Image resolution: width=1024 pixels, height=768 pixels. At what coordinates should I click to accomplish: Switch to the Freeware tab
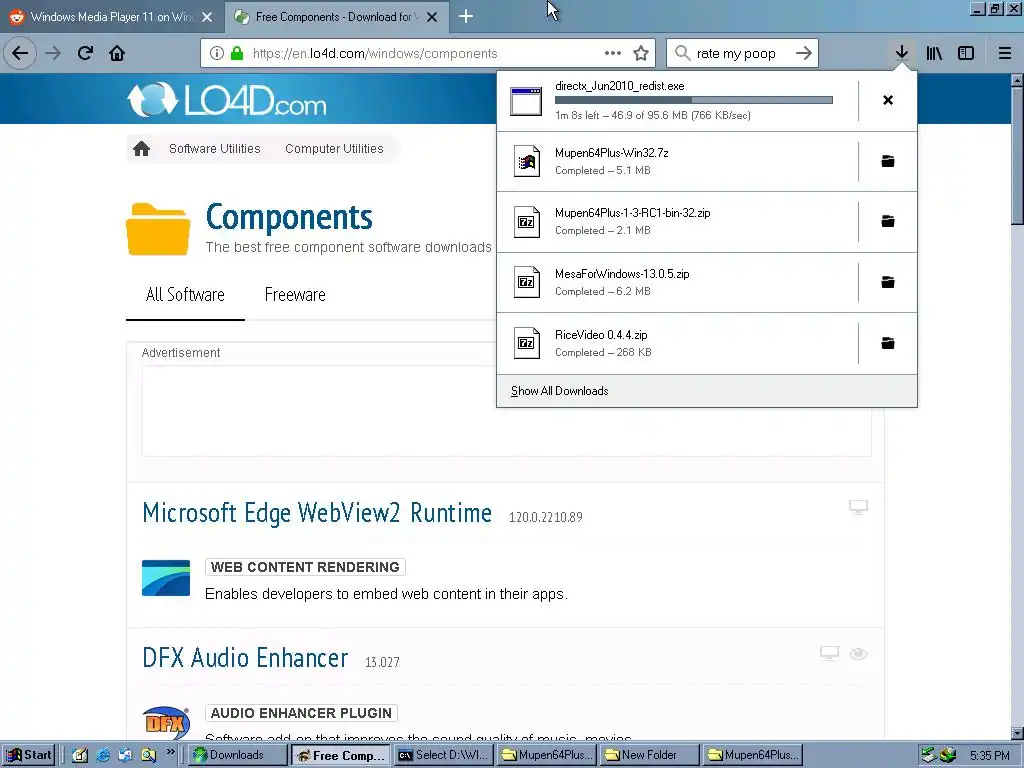point(295,295)
